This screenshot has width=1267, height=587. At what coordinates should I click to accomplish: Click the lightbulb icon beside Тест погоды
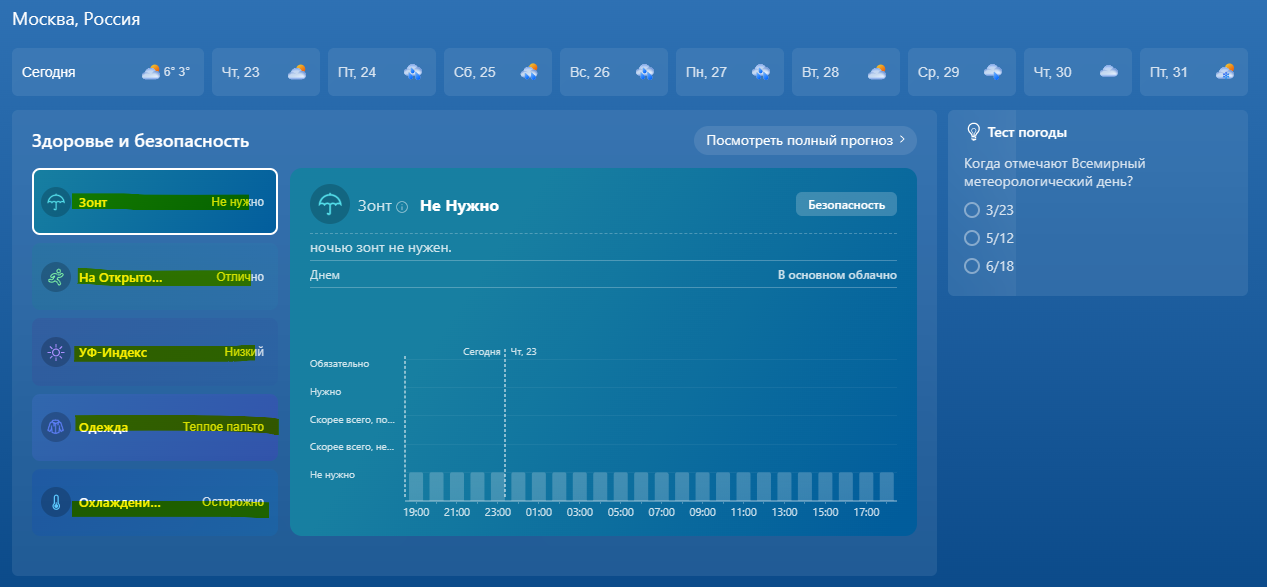click(x=973, y=132)
